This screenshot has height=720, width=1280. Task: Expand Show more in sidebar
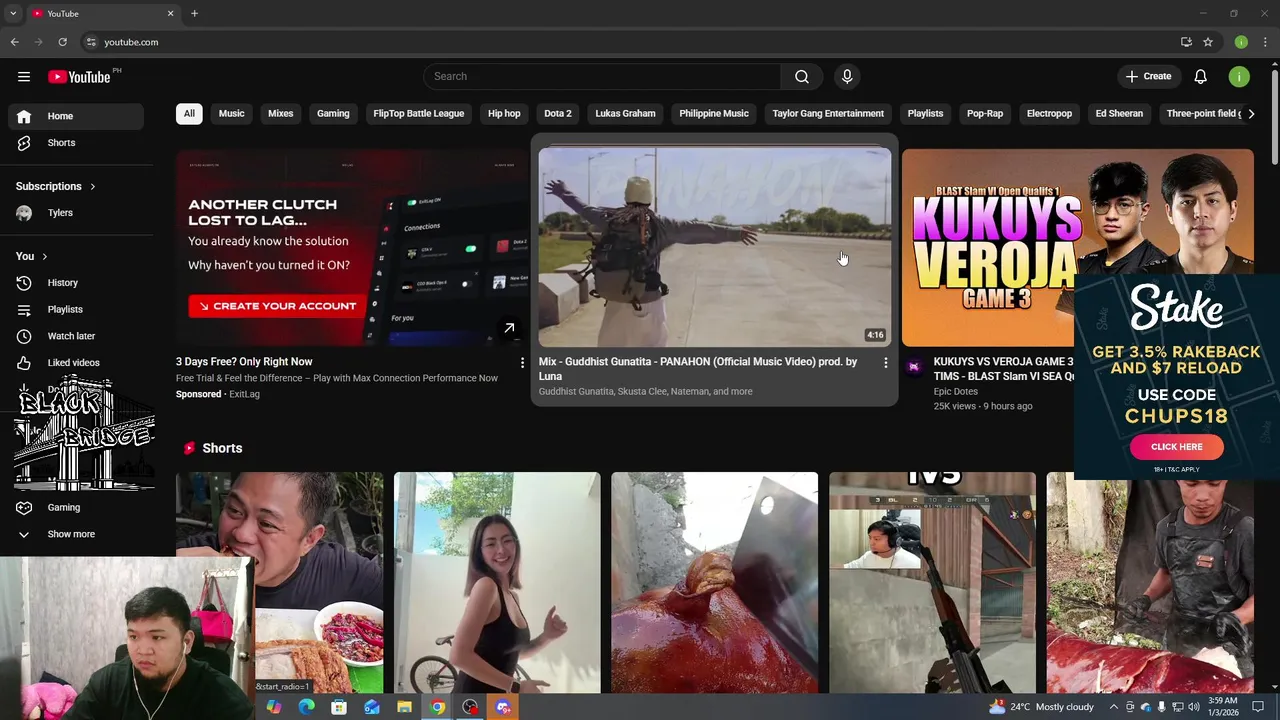pos(76,534)
